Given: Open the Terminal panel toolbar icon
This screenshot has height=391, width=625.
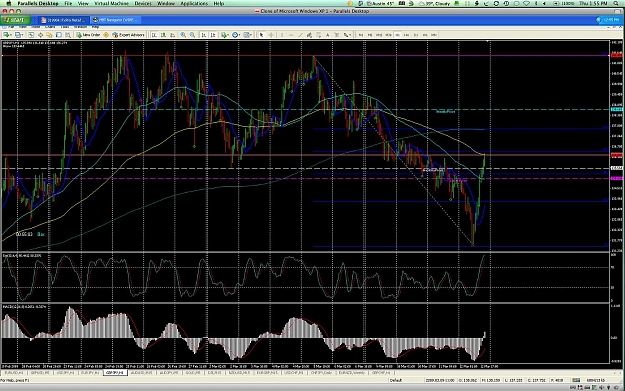Looking at the screenshot, I should point(59,35).
